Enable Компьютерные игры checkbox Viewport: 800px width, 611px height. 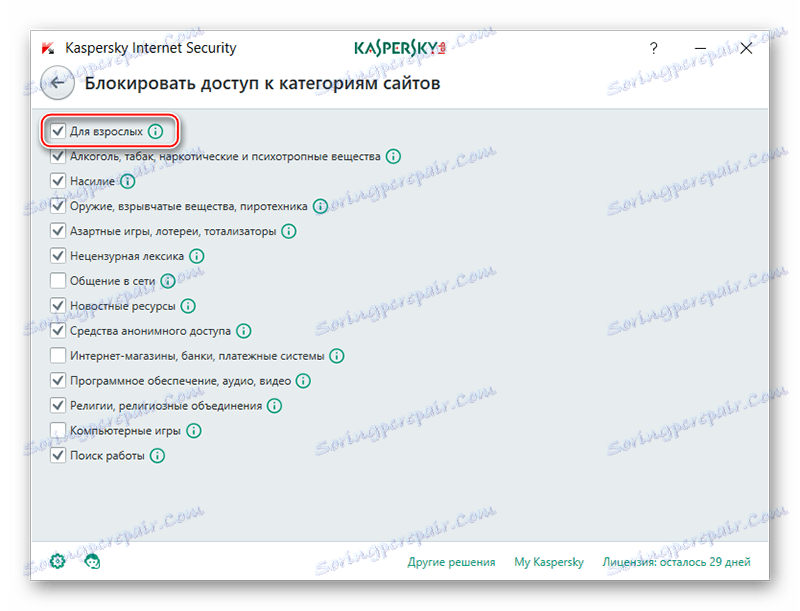click(x=58, y=430)
